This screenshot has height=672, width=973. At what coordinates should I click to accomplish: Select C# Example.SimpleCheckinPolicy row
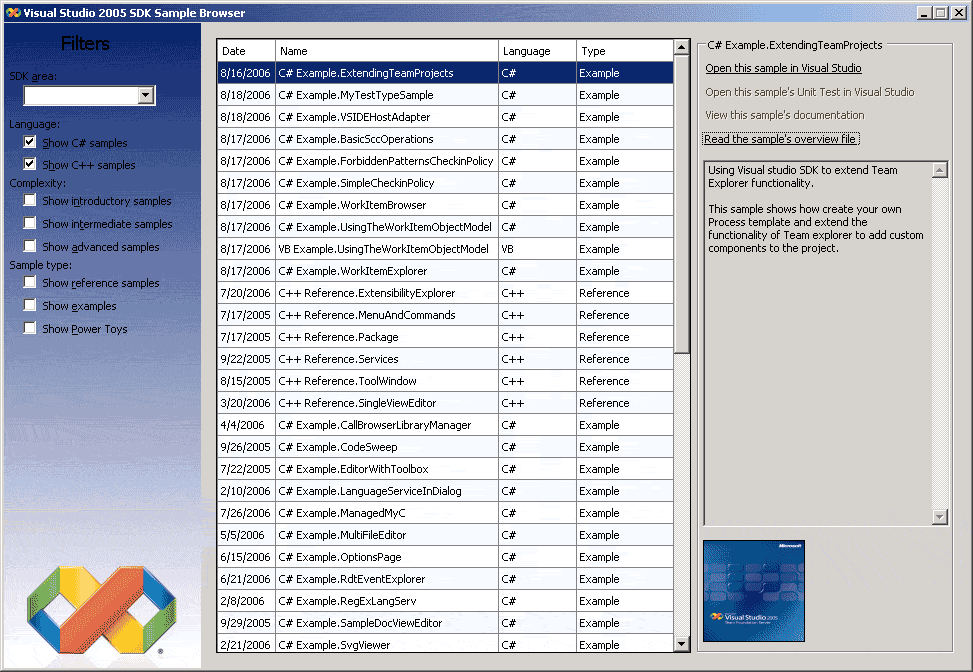click(x=445, y=183)
